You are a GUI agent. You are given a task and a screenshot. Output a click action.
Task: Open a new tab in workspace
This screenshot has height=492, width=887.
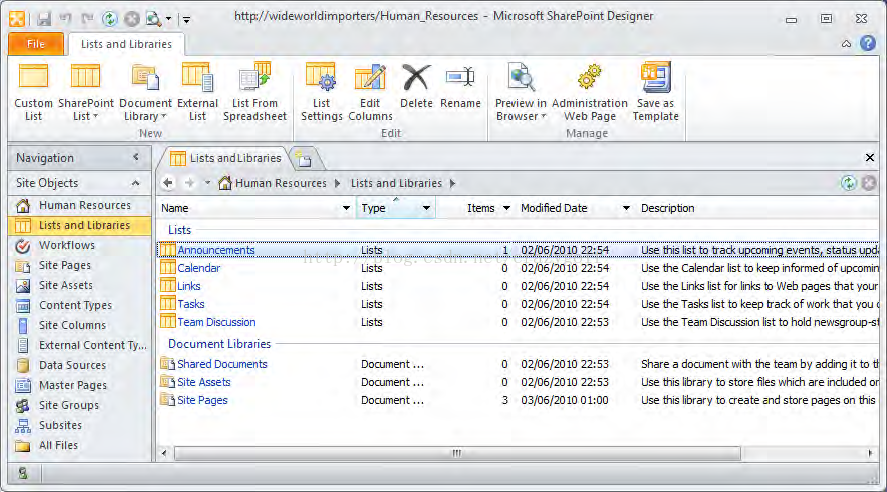(x=304, y=159)
